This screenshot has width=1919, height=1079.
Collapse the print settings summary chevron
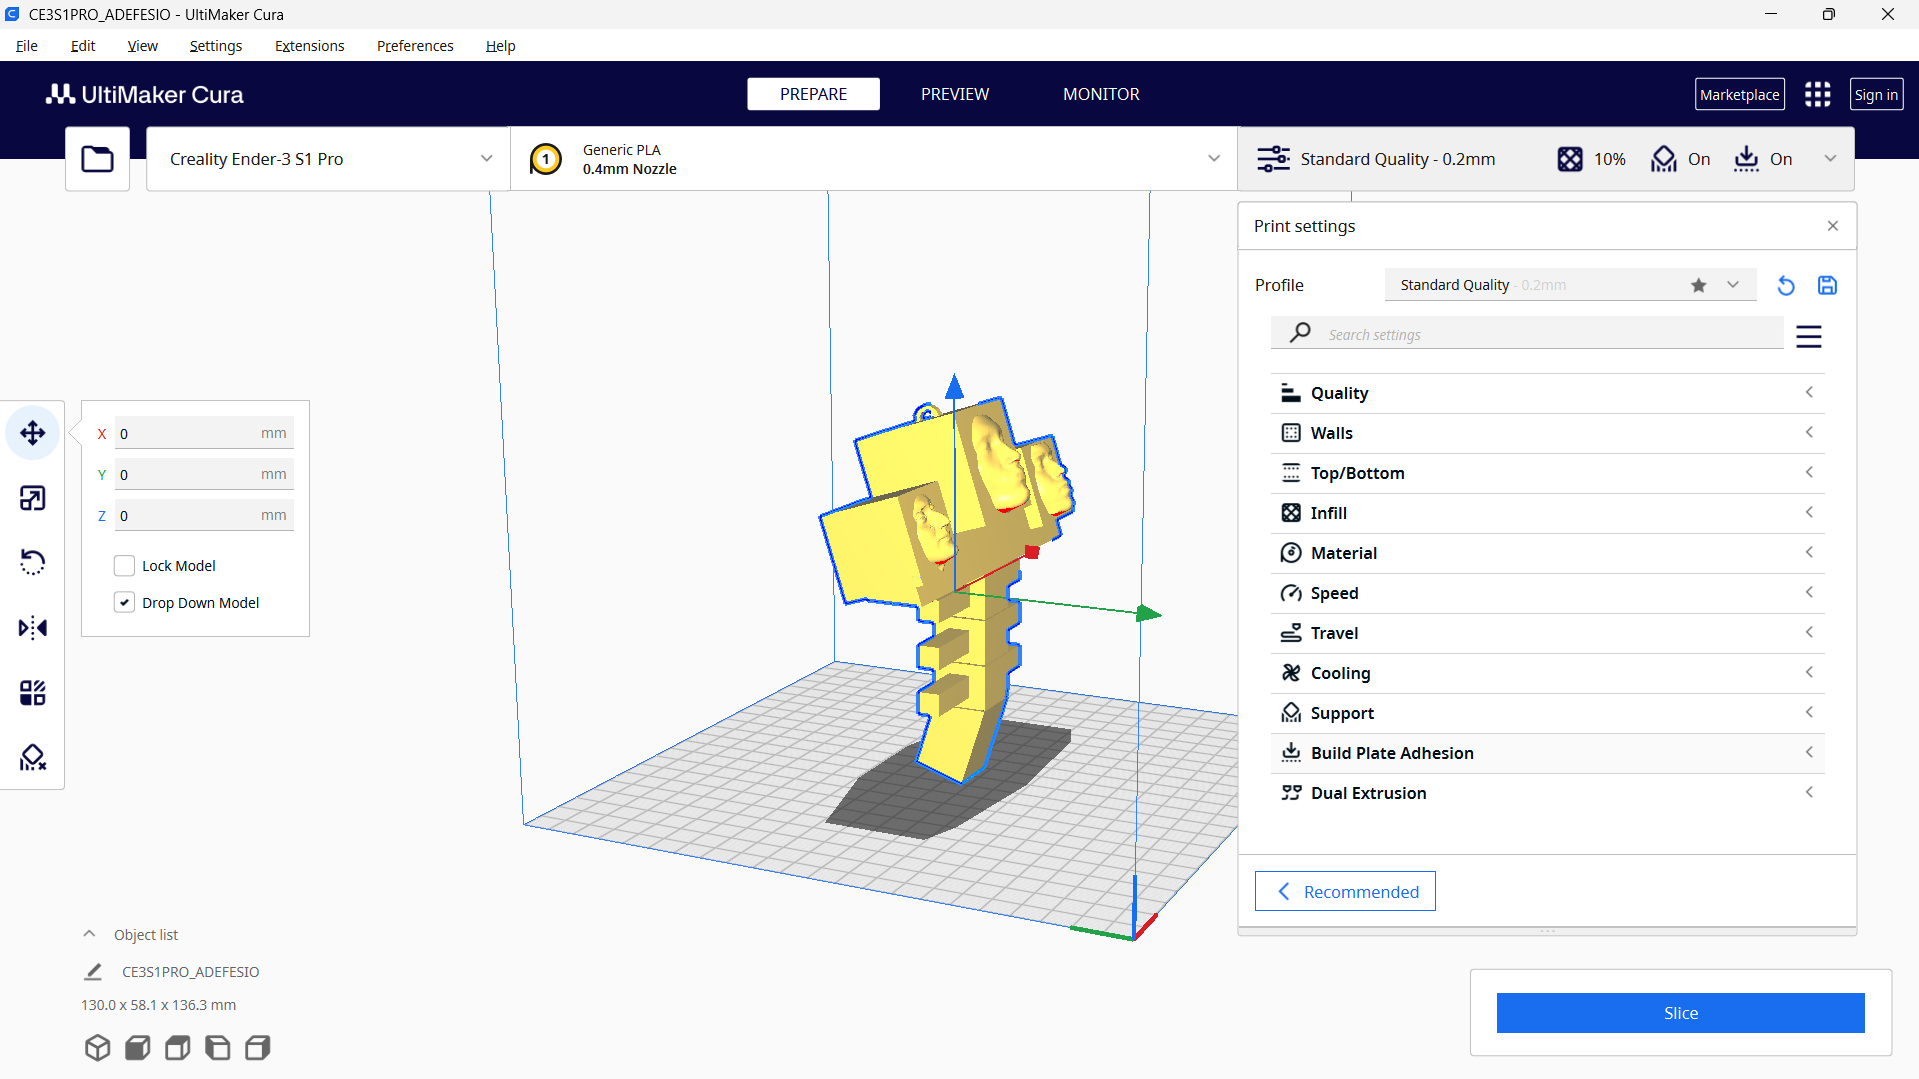[x=1830, y=158]
